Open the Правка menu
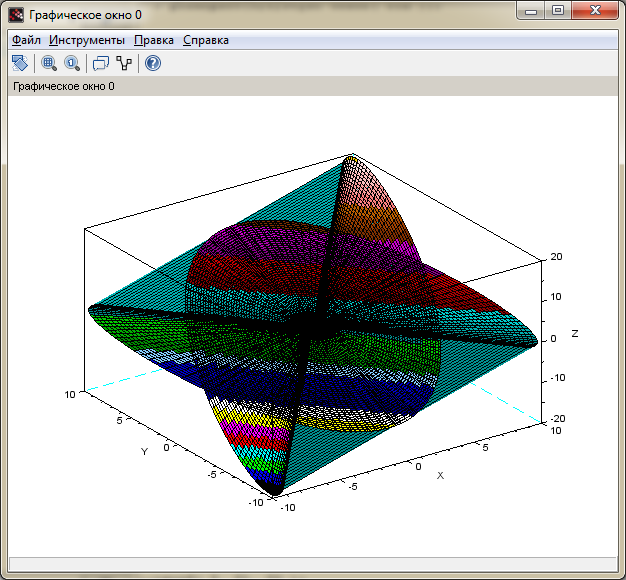Image resolution: width=626 pixels, height=580 pixels. tap(154, 40)
